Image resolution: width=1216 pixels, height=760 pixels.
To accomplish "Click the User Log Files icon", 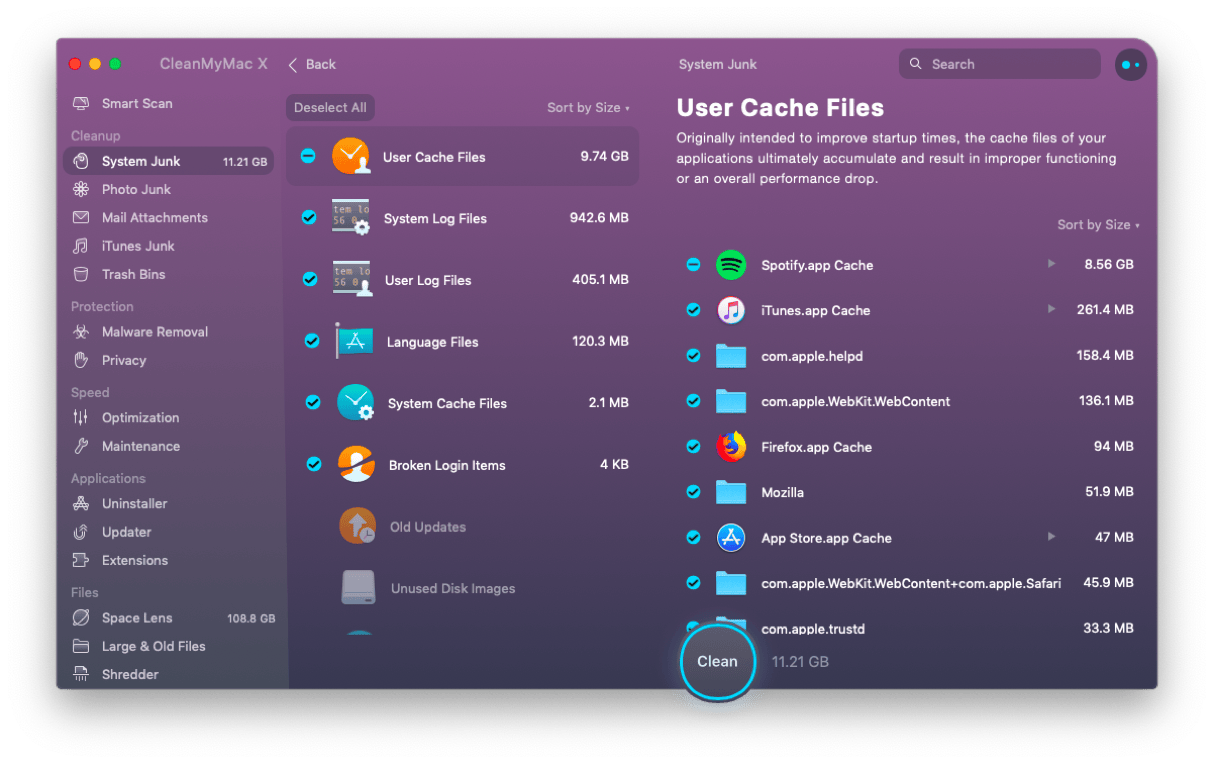I will pyautogui.click(x=352, y=280).
